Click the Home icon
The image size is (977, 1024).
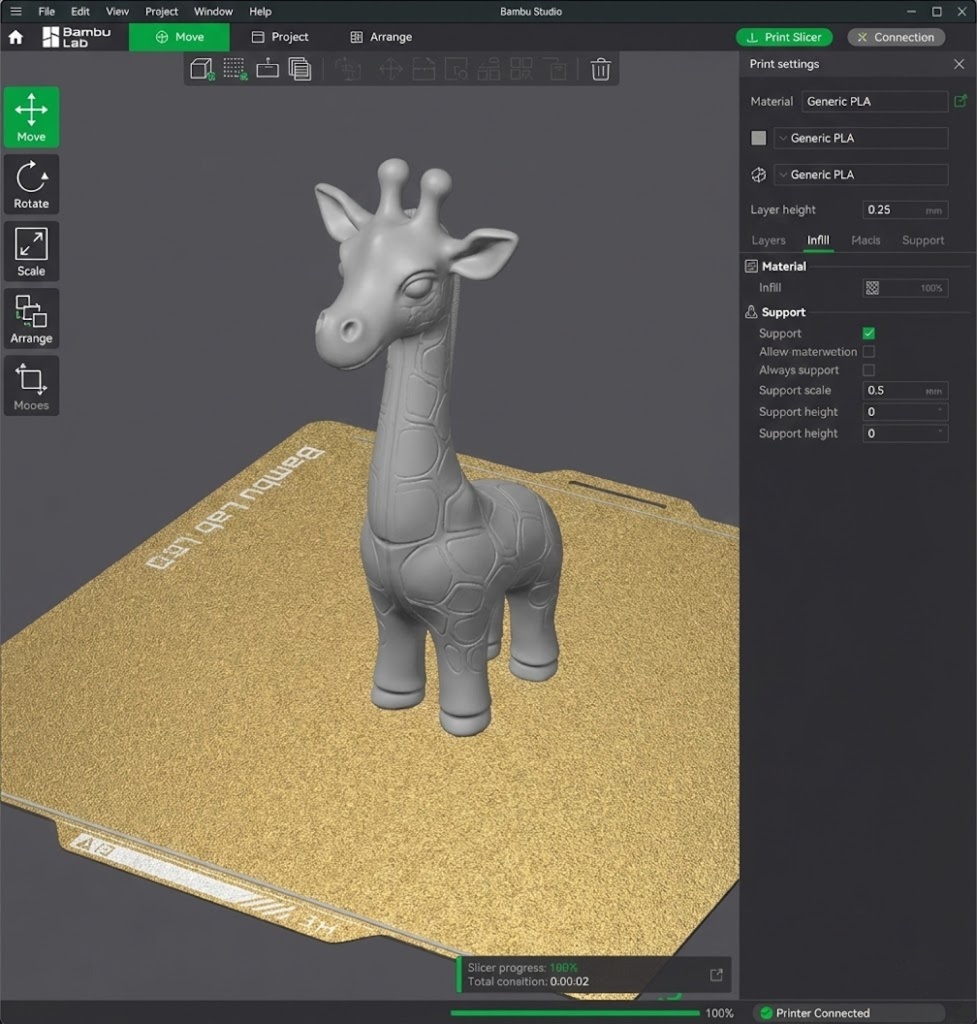(x=16, y=37)
